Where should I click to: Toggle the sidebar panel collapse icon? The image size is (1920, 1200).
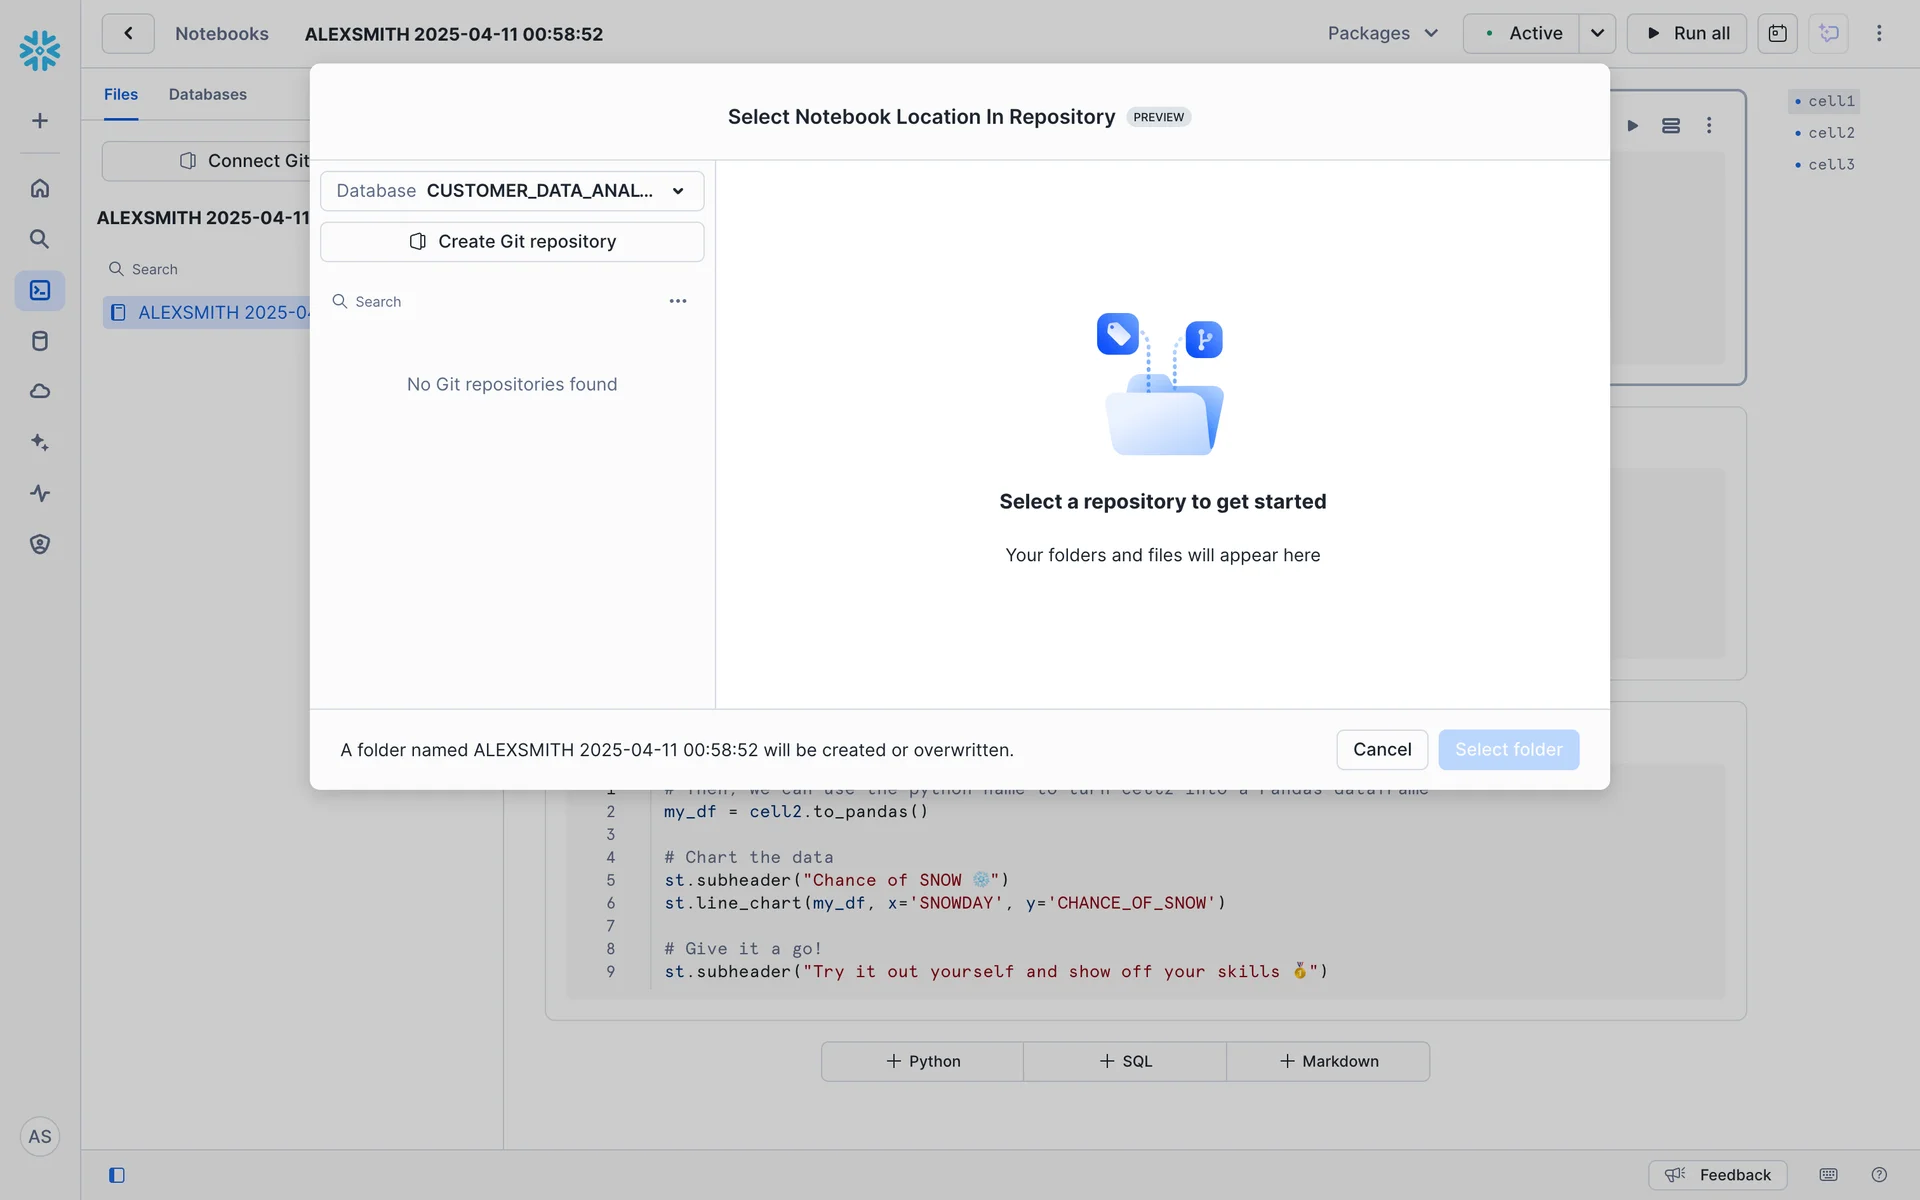pyautogui.click(x=117, y=1175)
